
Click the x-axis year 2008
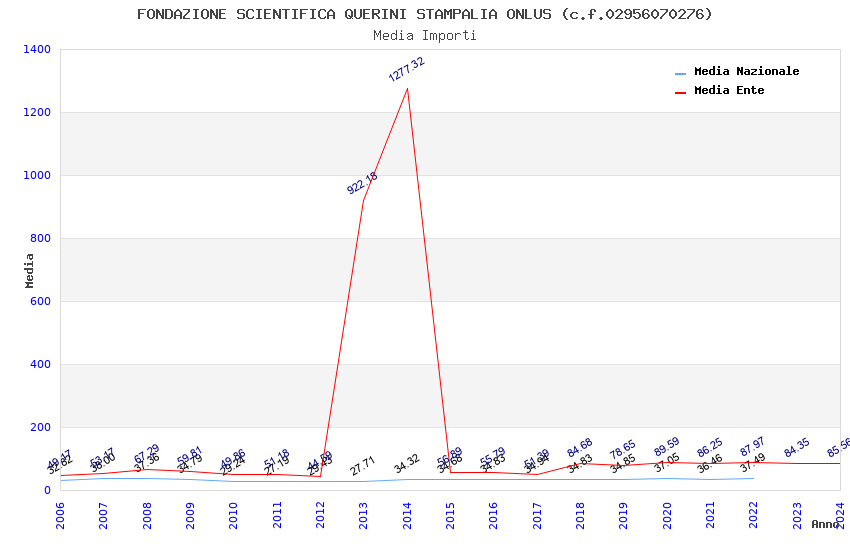[147, 515]
